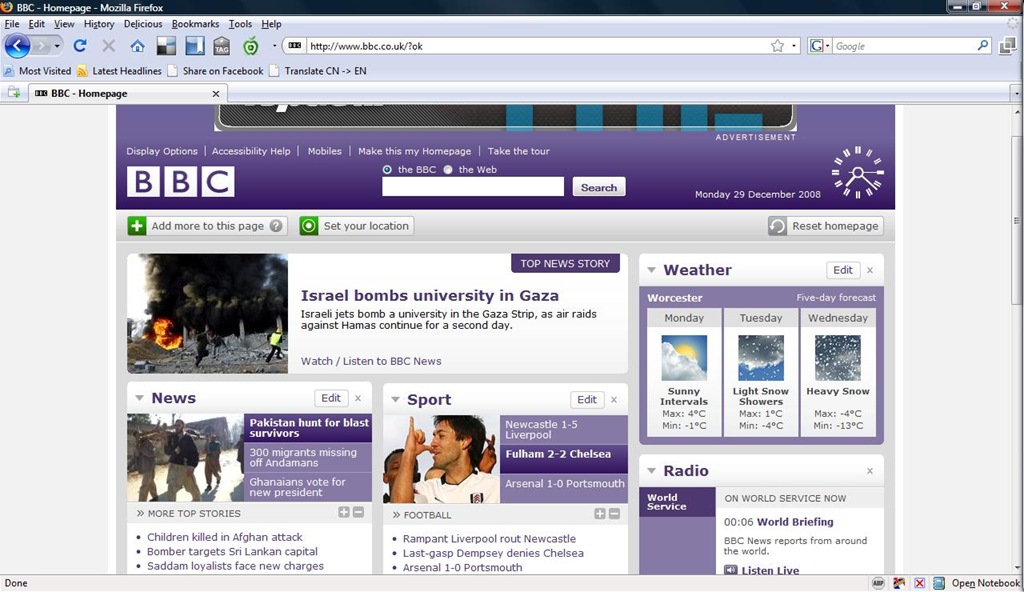1024x592 pixels.
Task: Click the green Set your location target icon
Action: tap(309, 226)
